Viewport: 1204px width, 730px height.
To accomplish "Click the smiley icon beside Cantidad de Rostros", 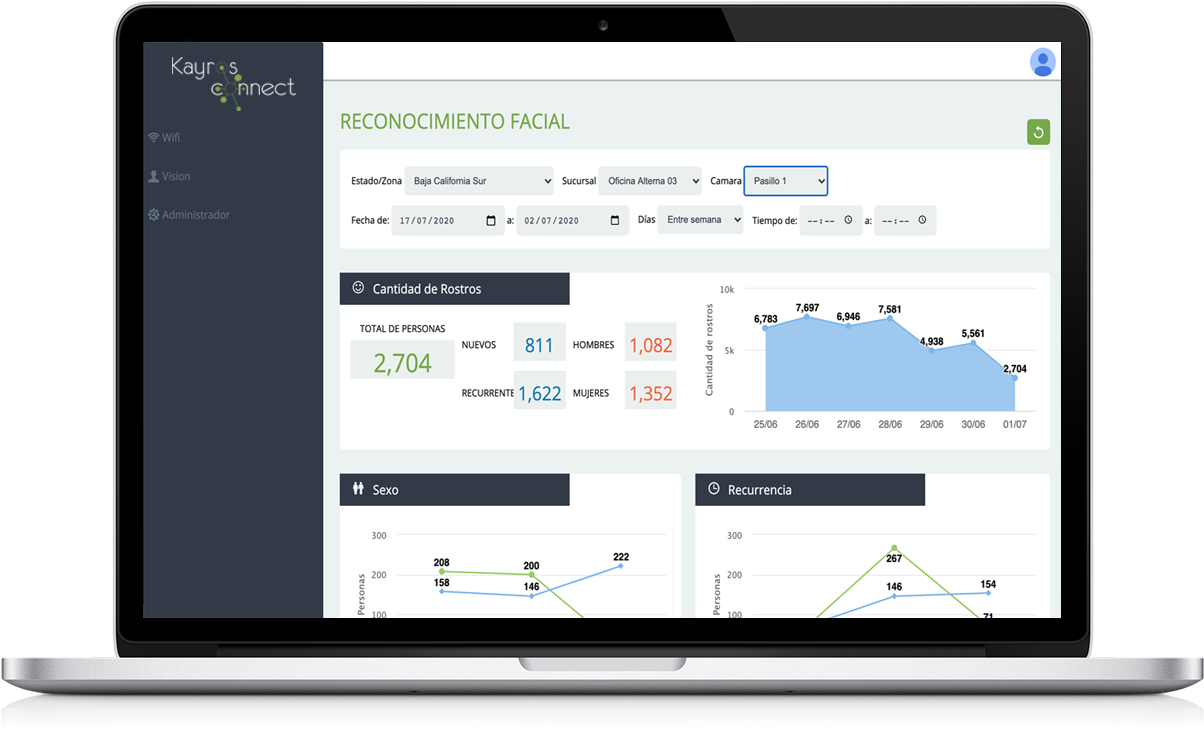I will click(358, 288).
